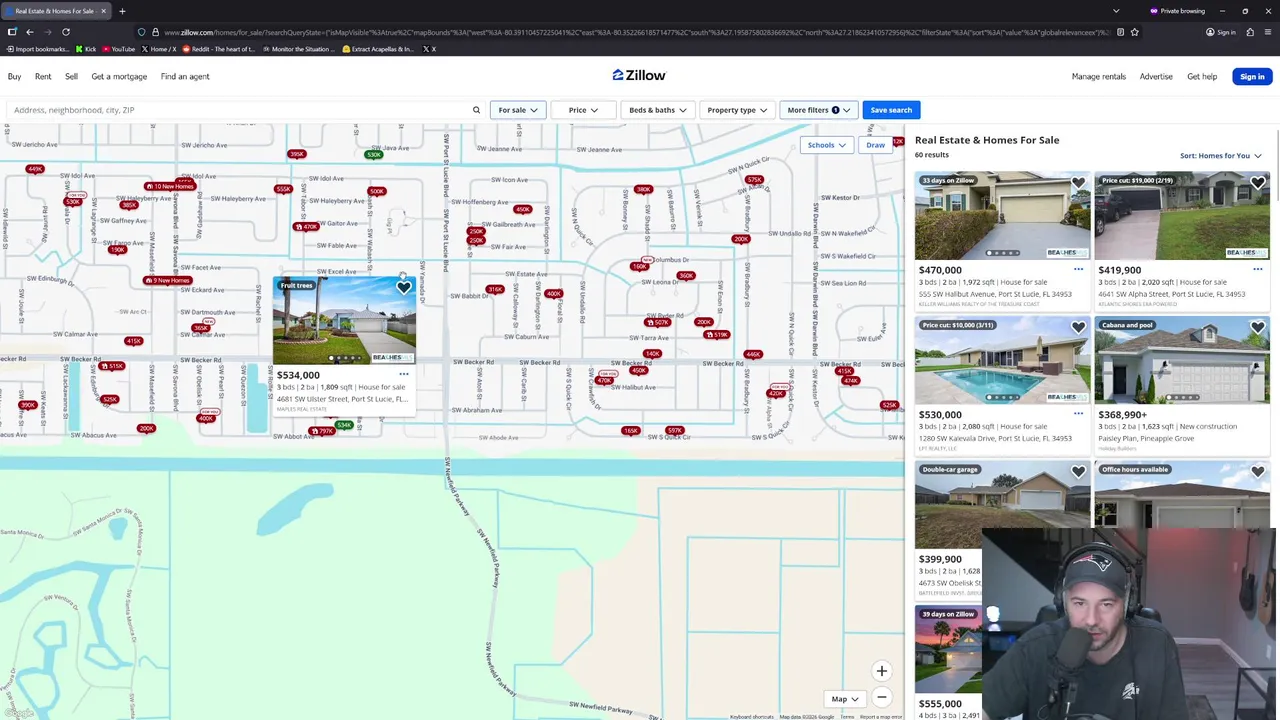
Task: Go back in the browser
Action: pyautogui.click(x=29, y=32)
